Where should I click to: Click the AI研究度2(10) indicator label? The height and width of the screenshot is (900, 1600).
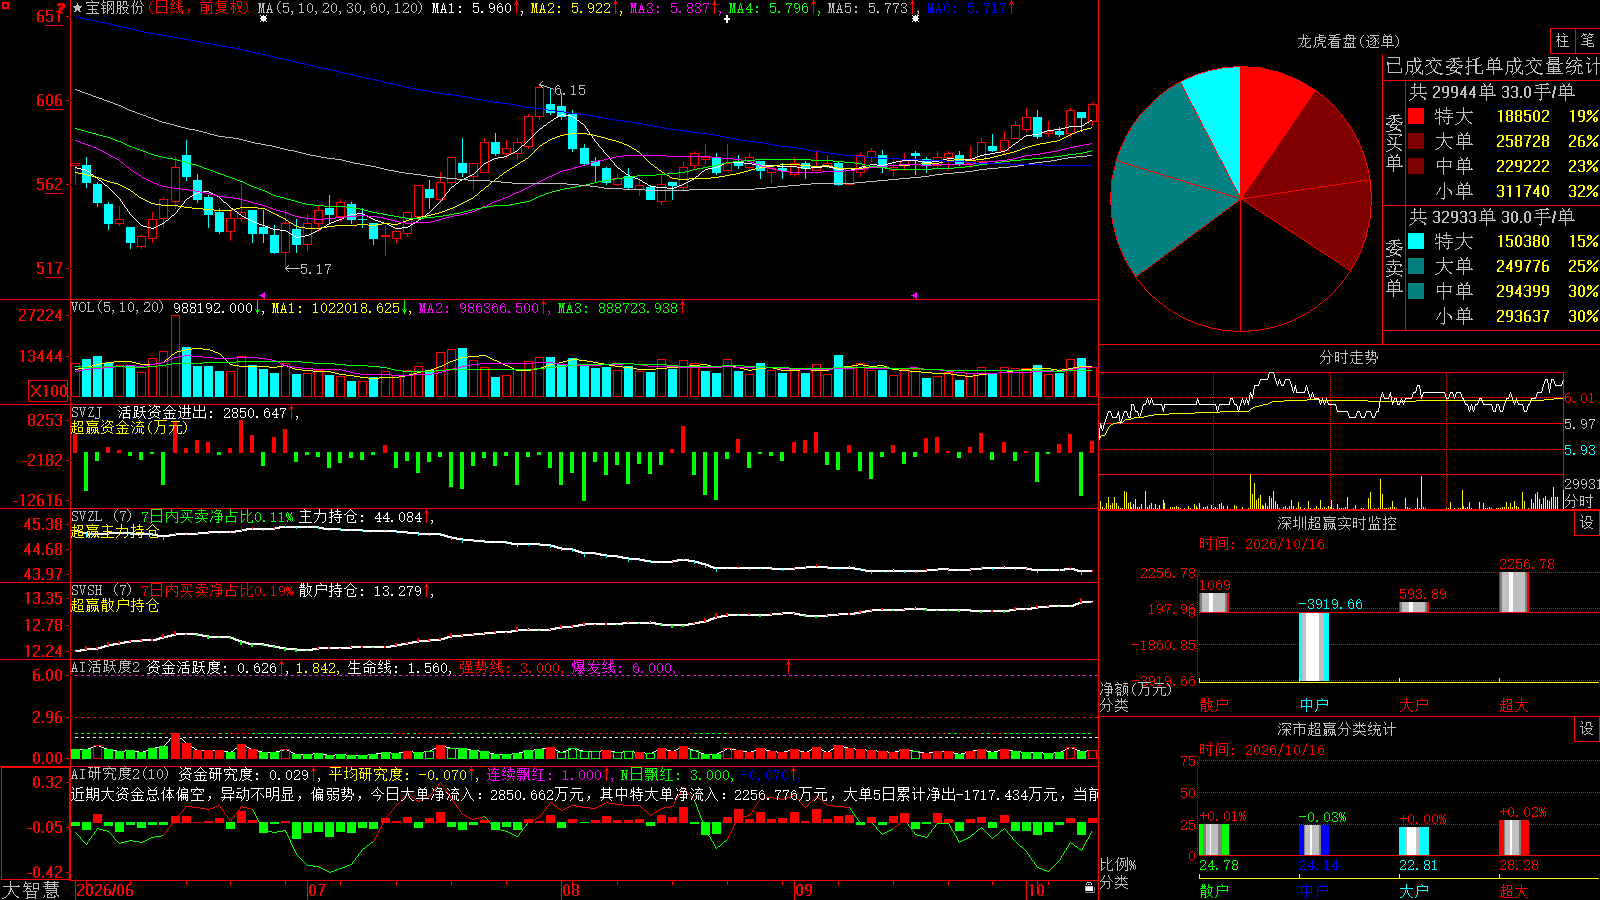click(x=120, y=774)
